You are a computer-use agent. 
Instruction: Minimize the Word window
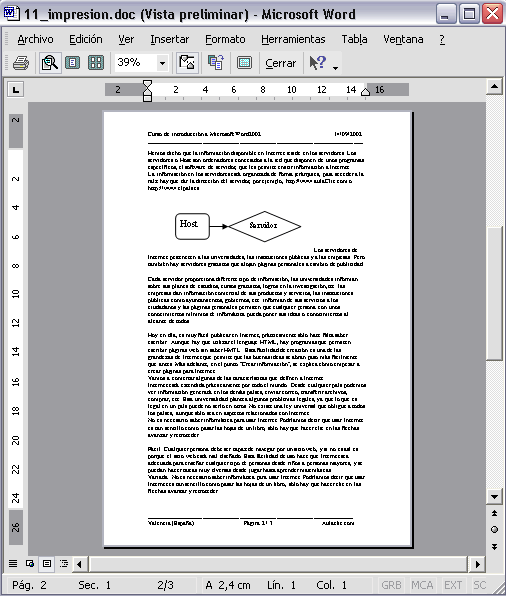point(446,14)
